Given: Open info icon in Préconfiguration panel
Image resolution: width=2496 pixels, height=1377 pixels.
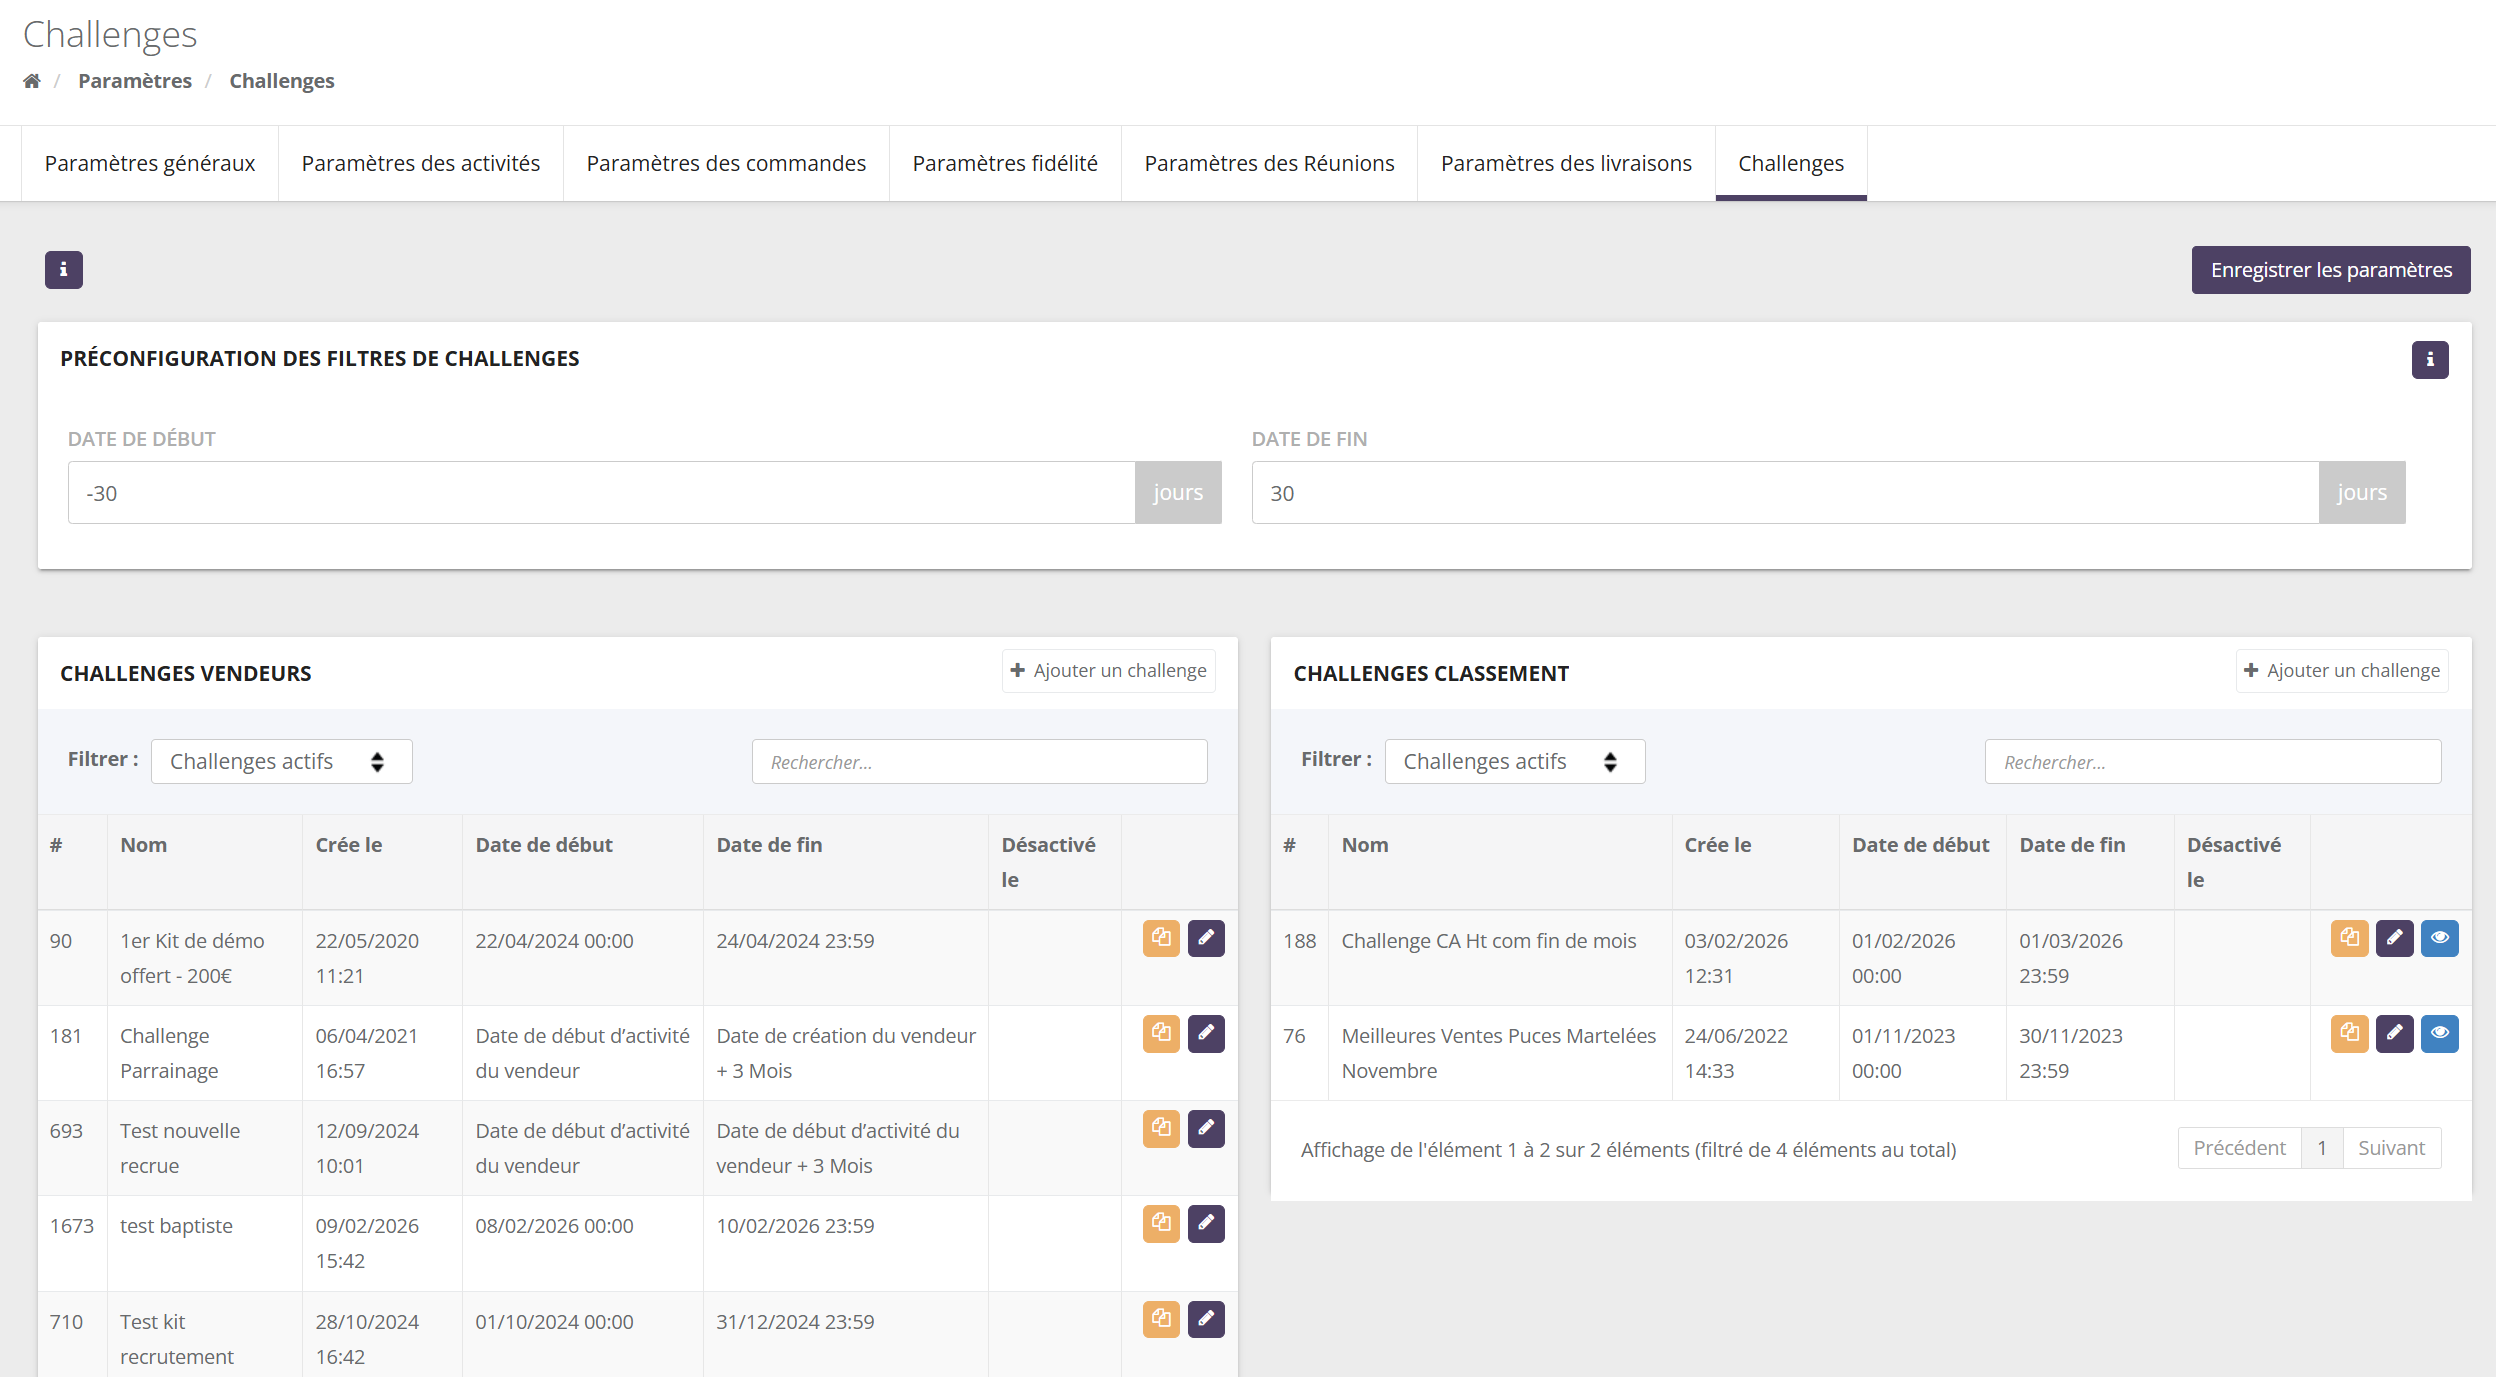Looking at the screenshot, I should [x=2430, y=360].
